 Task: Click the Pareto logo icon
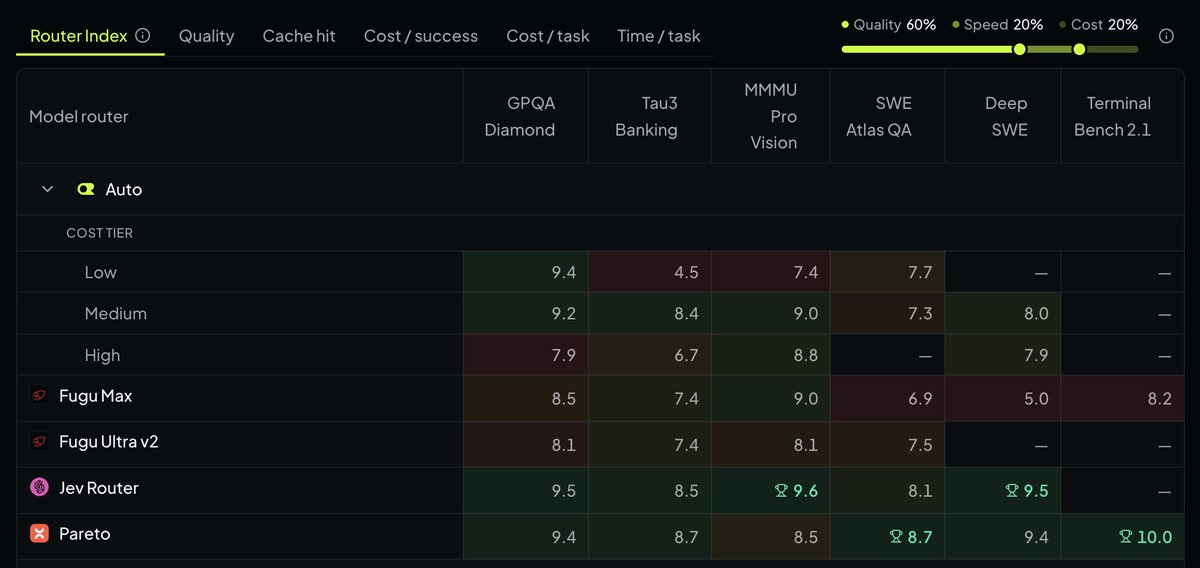[39, 534]
